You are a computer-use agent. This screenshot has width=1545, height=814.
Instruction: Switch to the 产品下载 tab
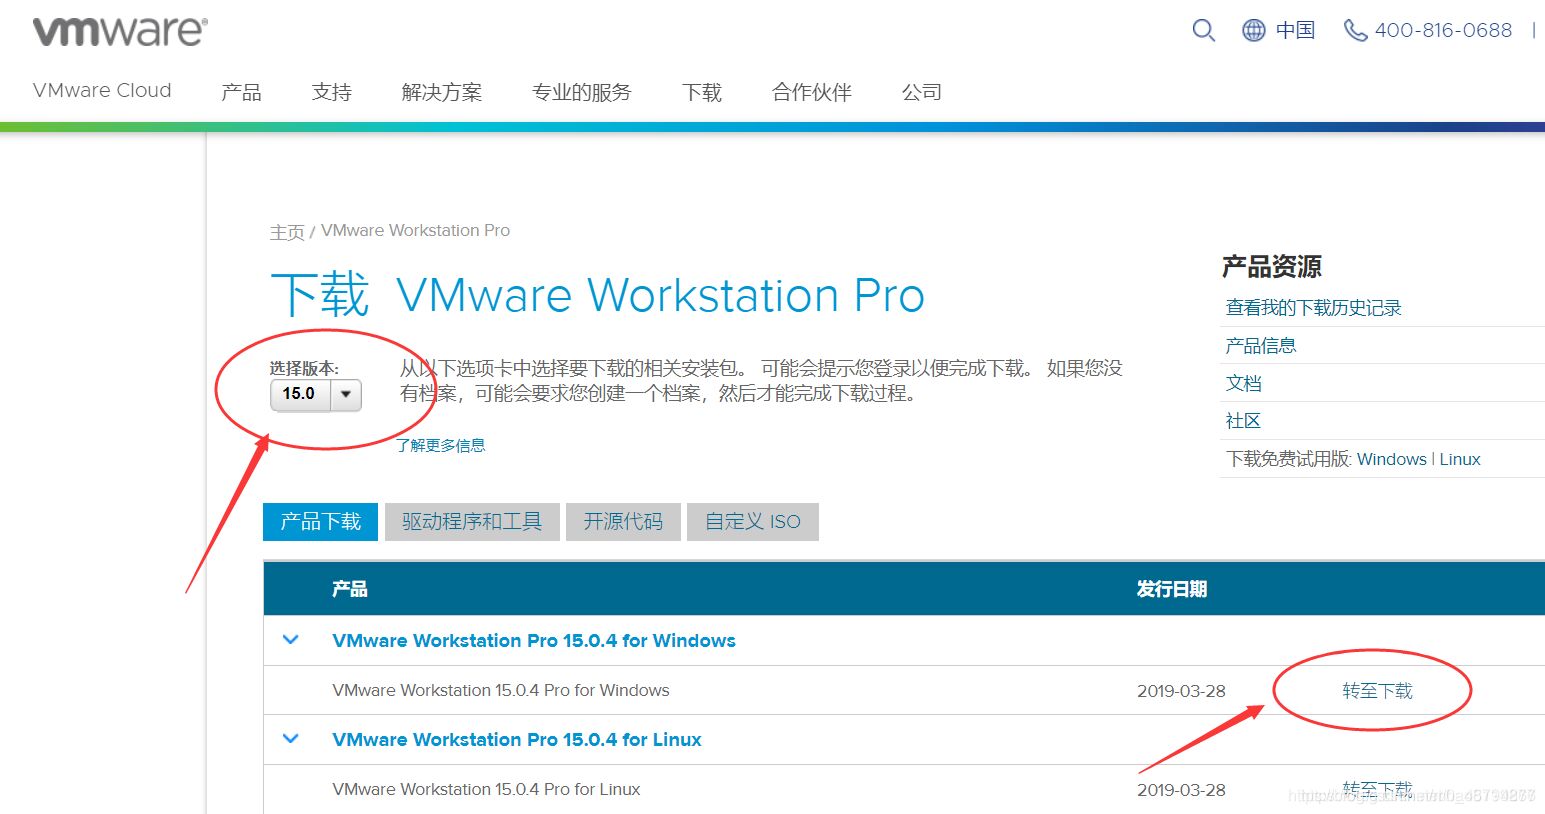[320, 521]
